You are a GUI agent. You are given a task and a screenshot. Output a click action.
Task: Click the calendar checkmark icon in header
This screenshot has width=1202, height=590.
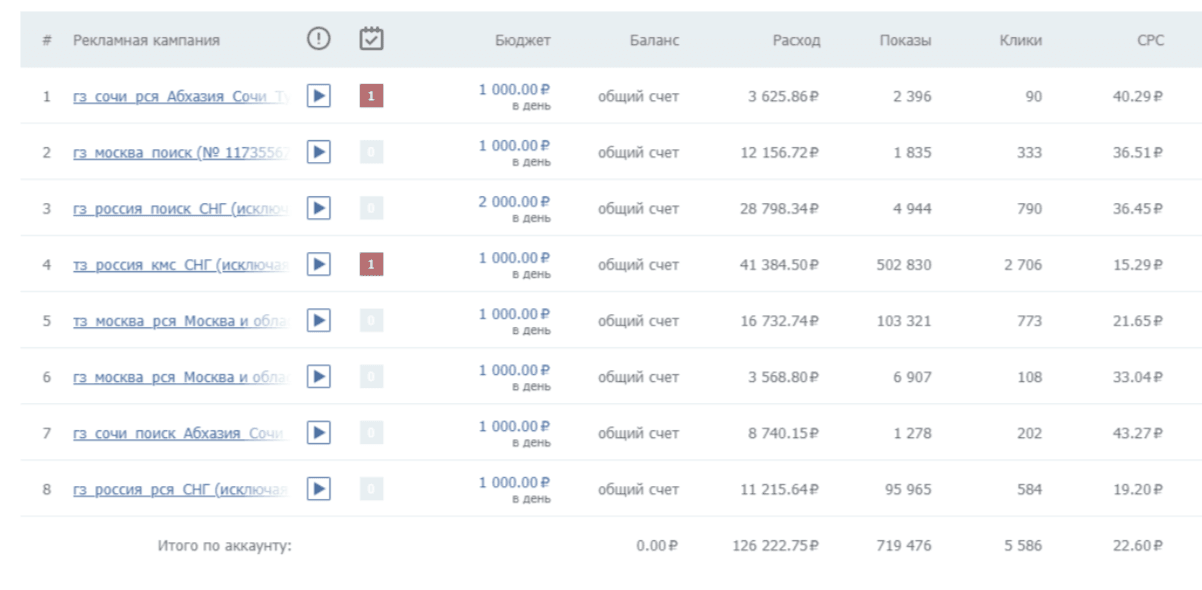click(371, 40)
